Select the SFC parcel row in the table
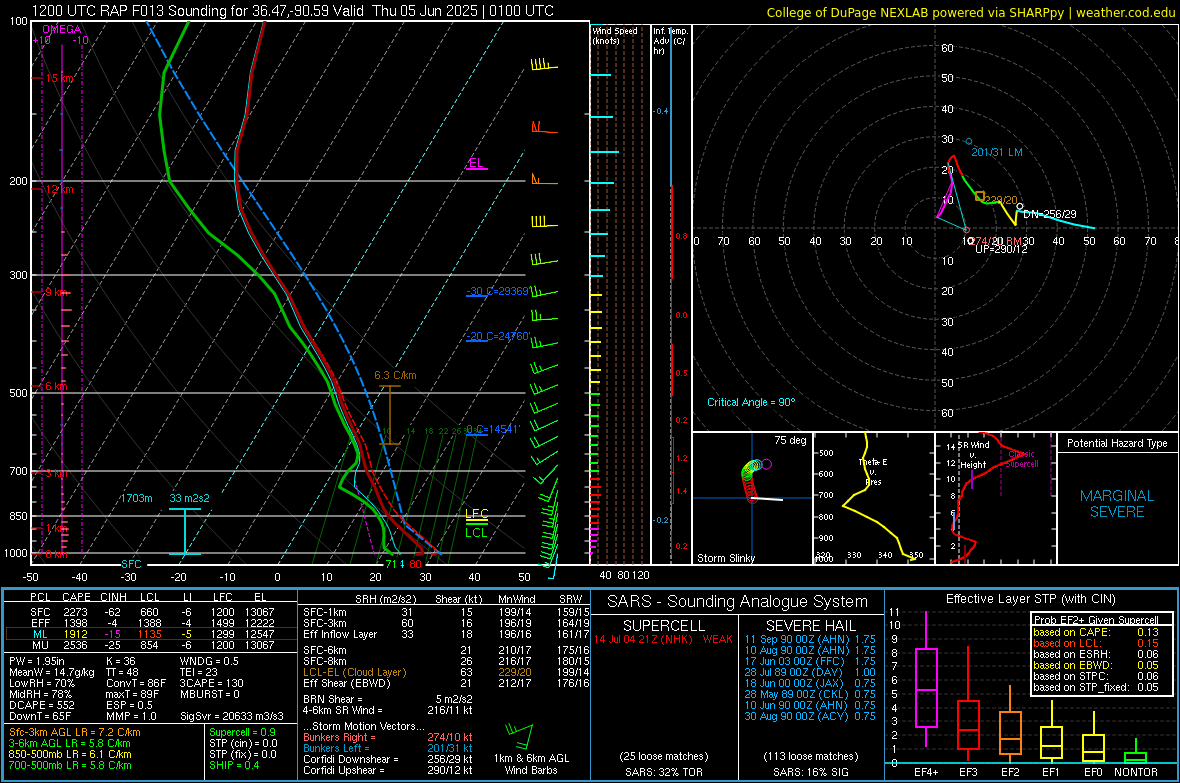 151,612
